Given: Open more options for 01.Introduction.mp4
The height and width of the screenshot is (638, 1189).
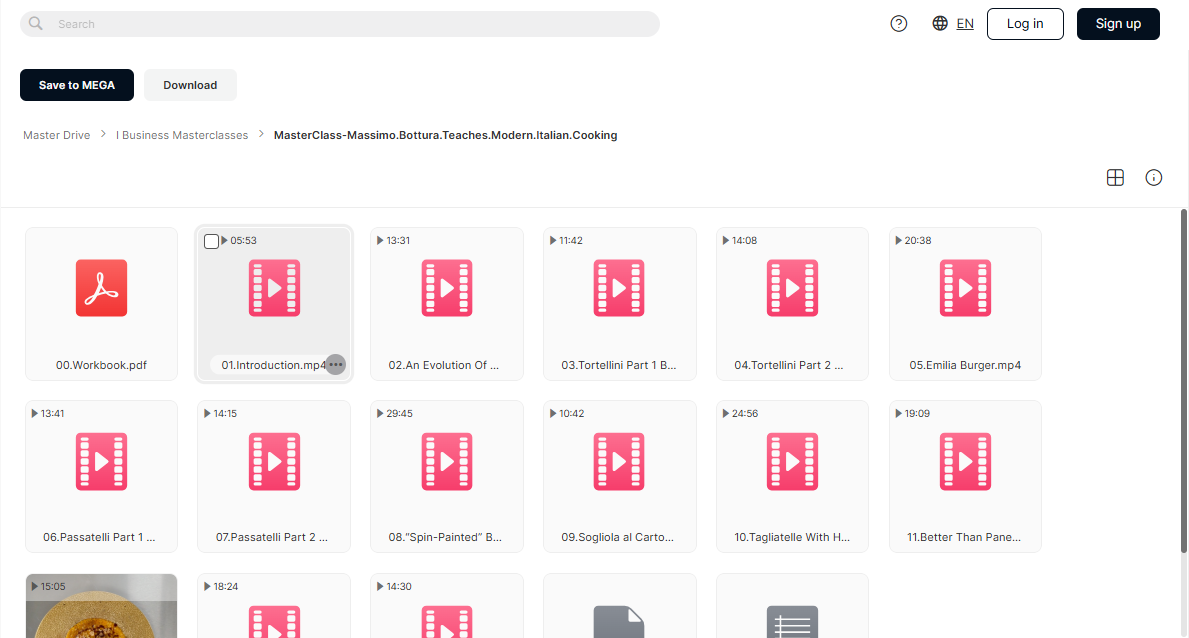Looking at the screenshot, I should pyautogui.click(x=335, y=365).
